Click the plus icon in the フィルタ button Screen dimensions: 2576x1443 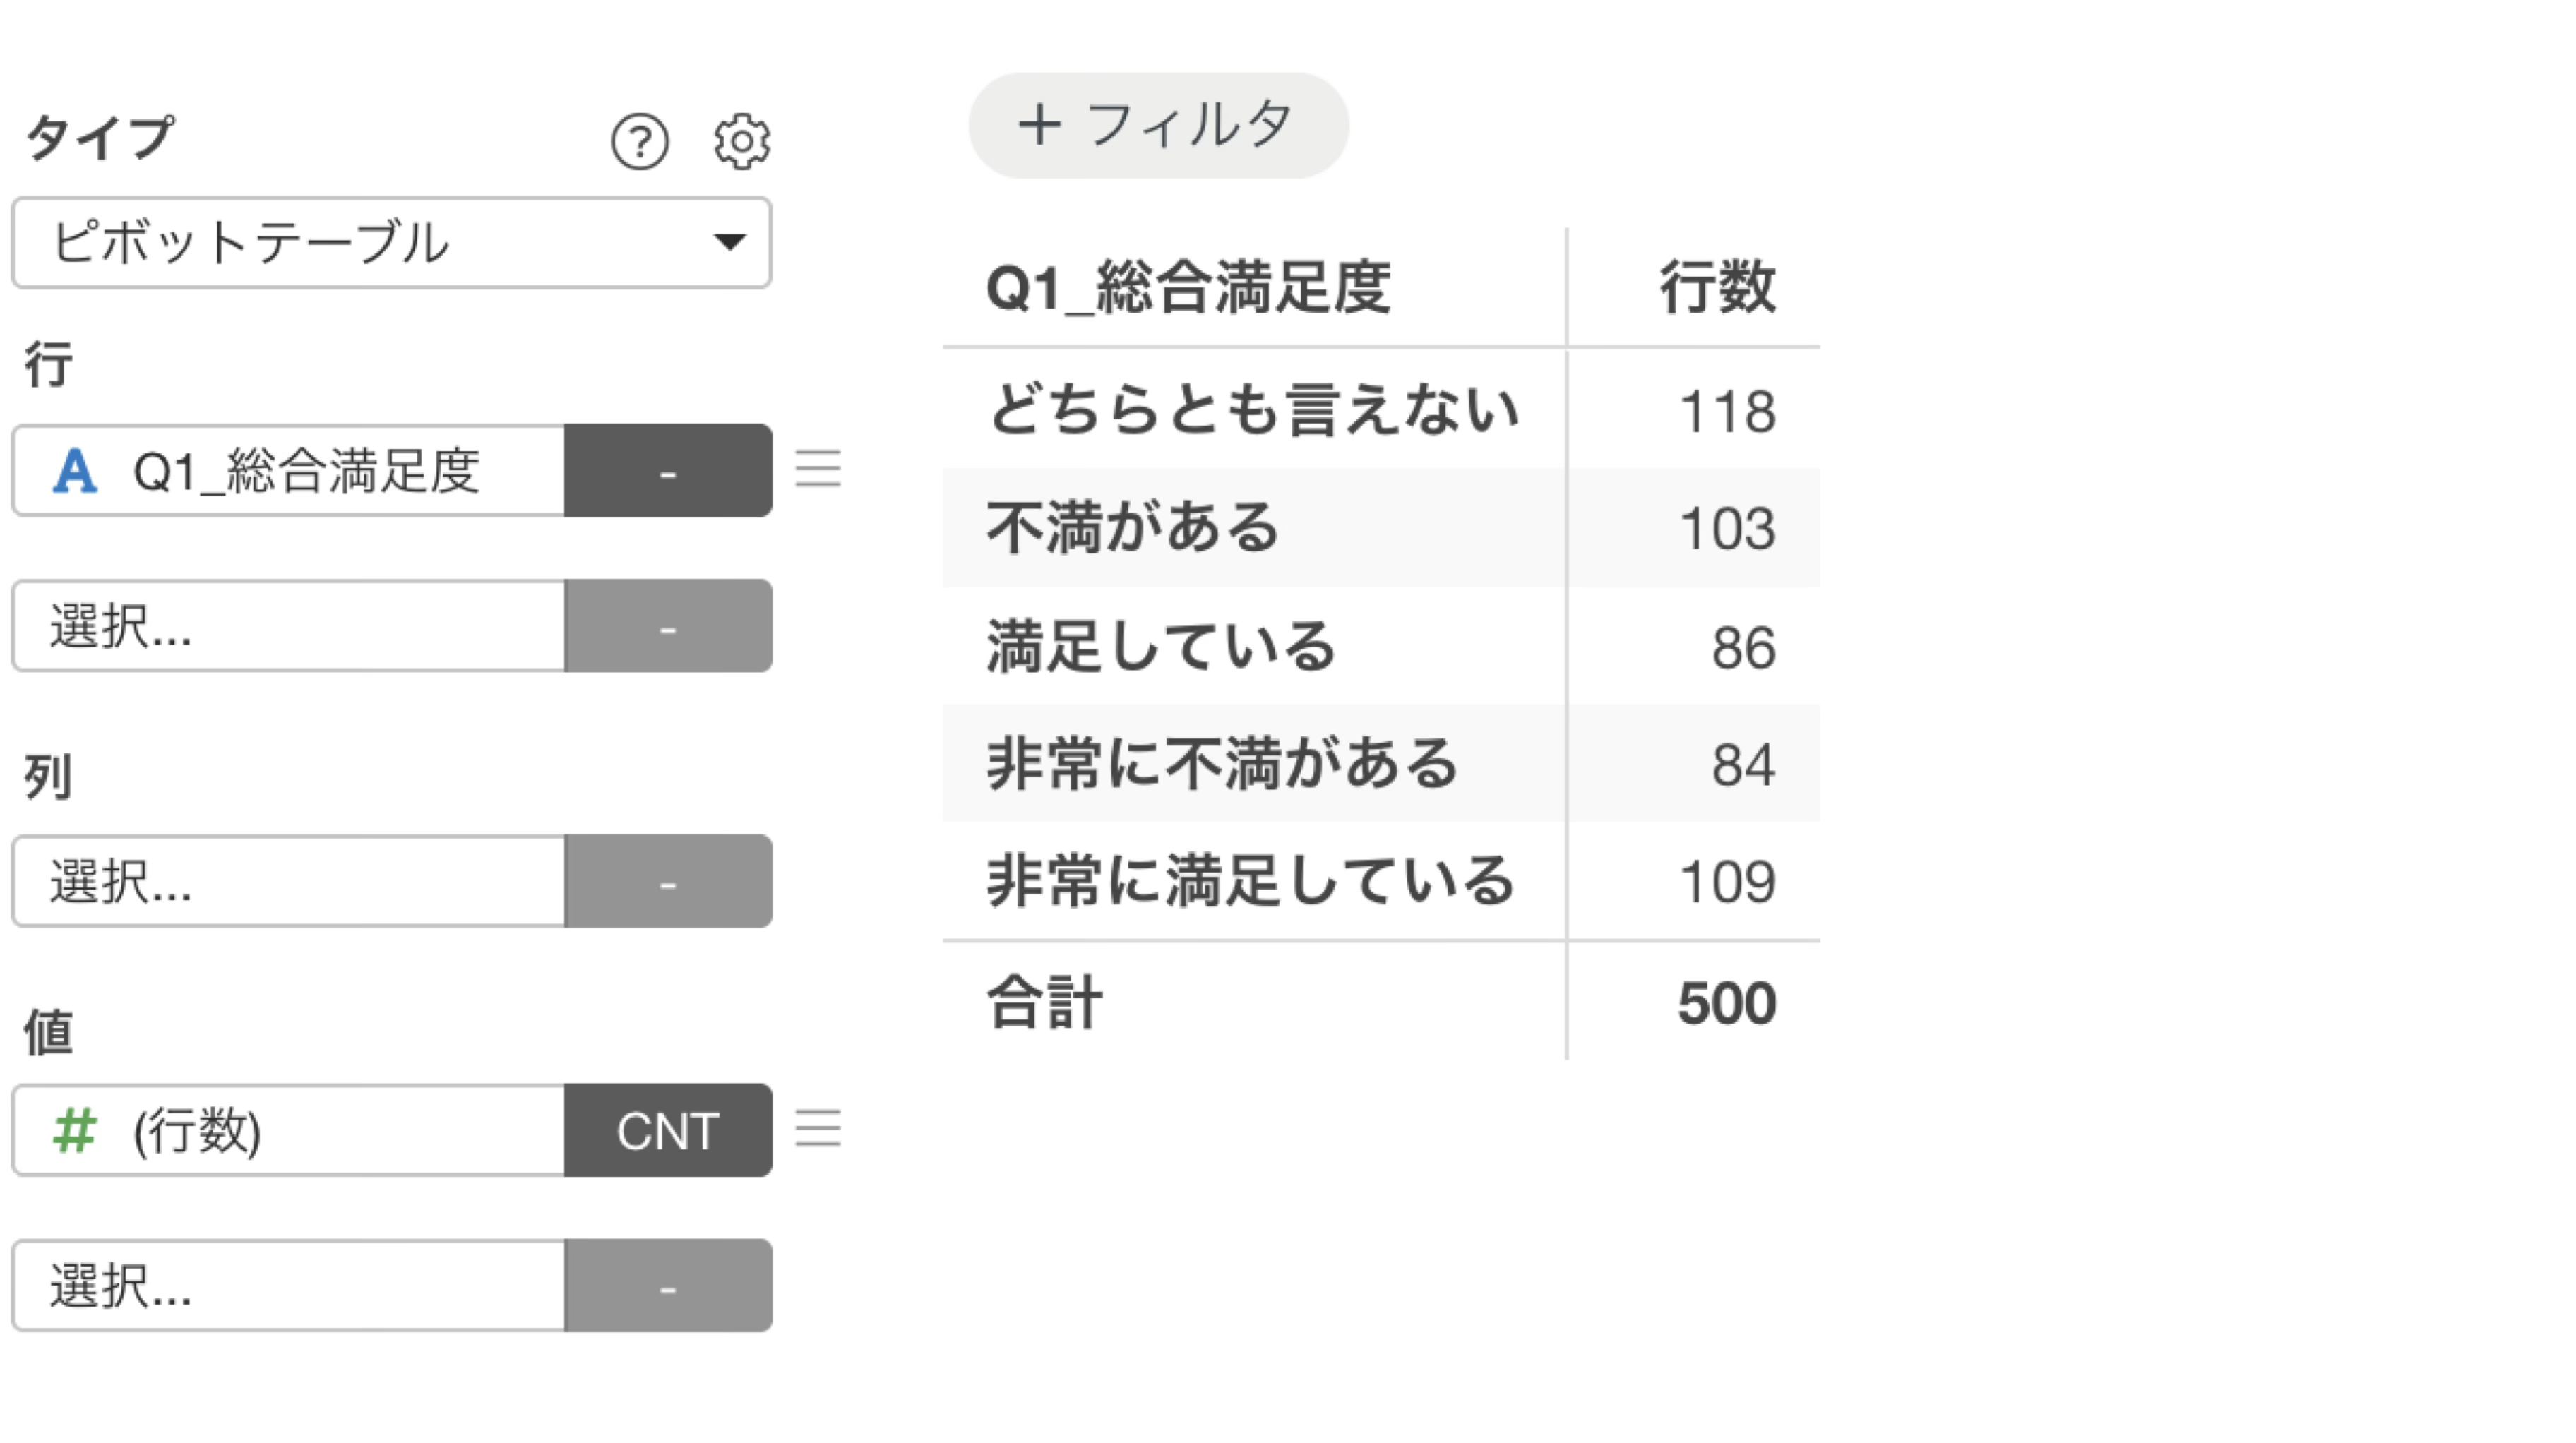coord(1039,125)
